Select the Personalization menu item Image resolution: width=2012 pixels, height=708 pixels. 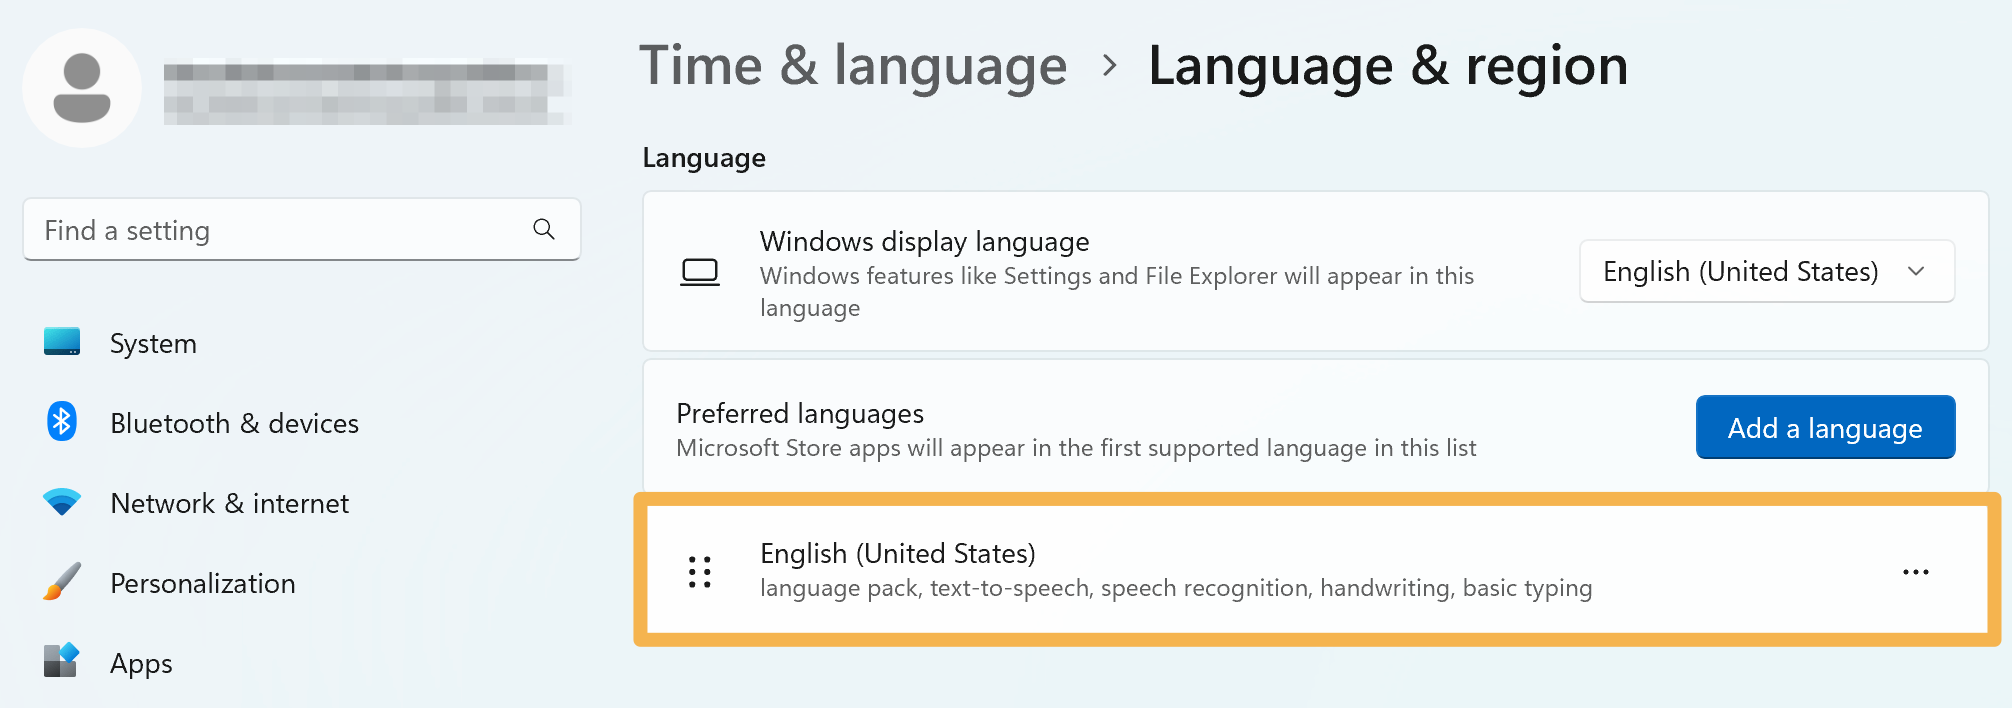[x=202, y=583]
